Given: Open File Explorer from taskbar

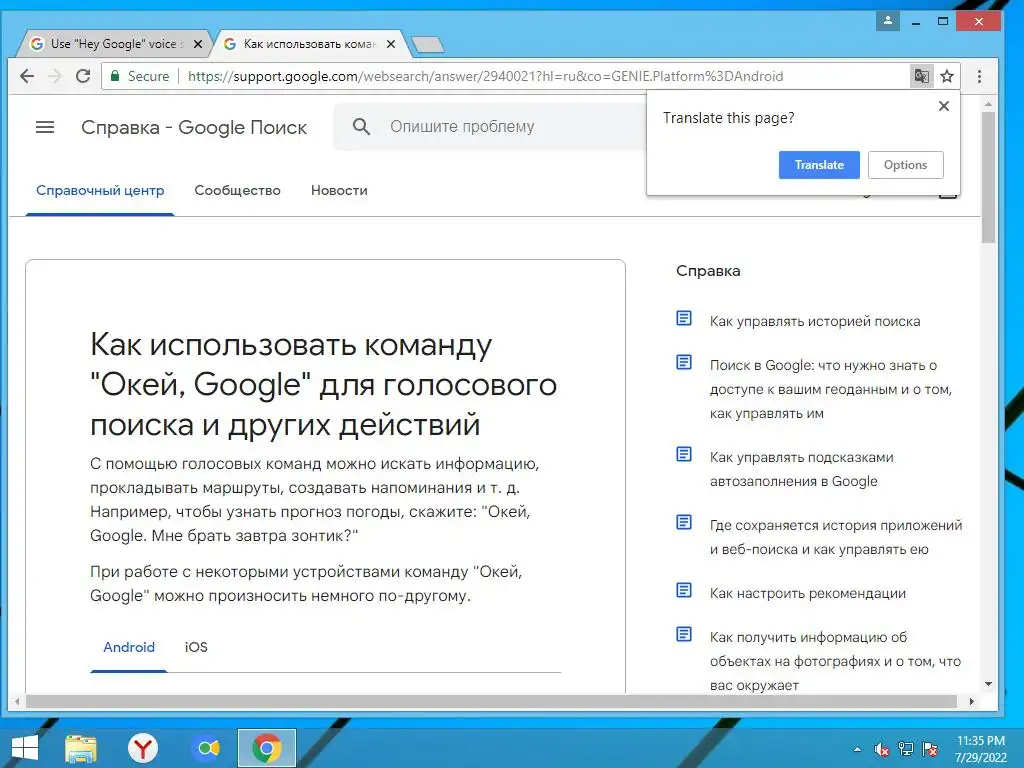Looking at the screenshot, I should pos(81,748).
